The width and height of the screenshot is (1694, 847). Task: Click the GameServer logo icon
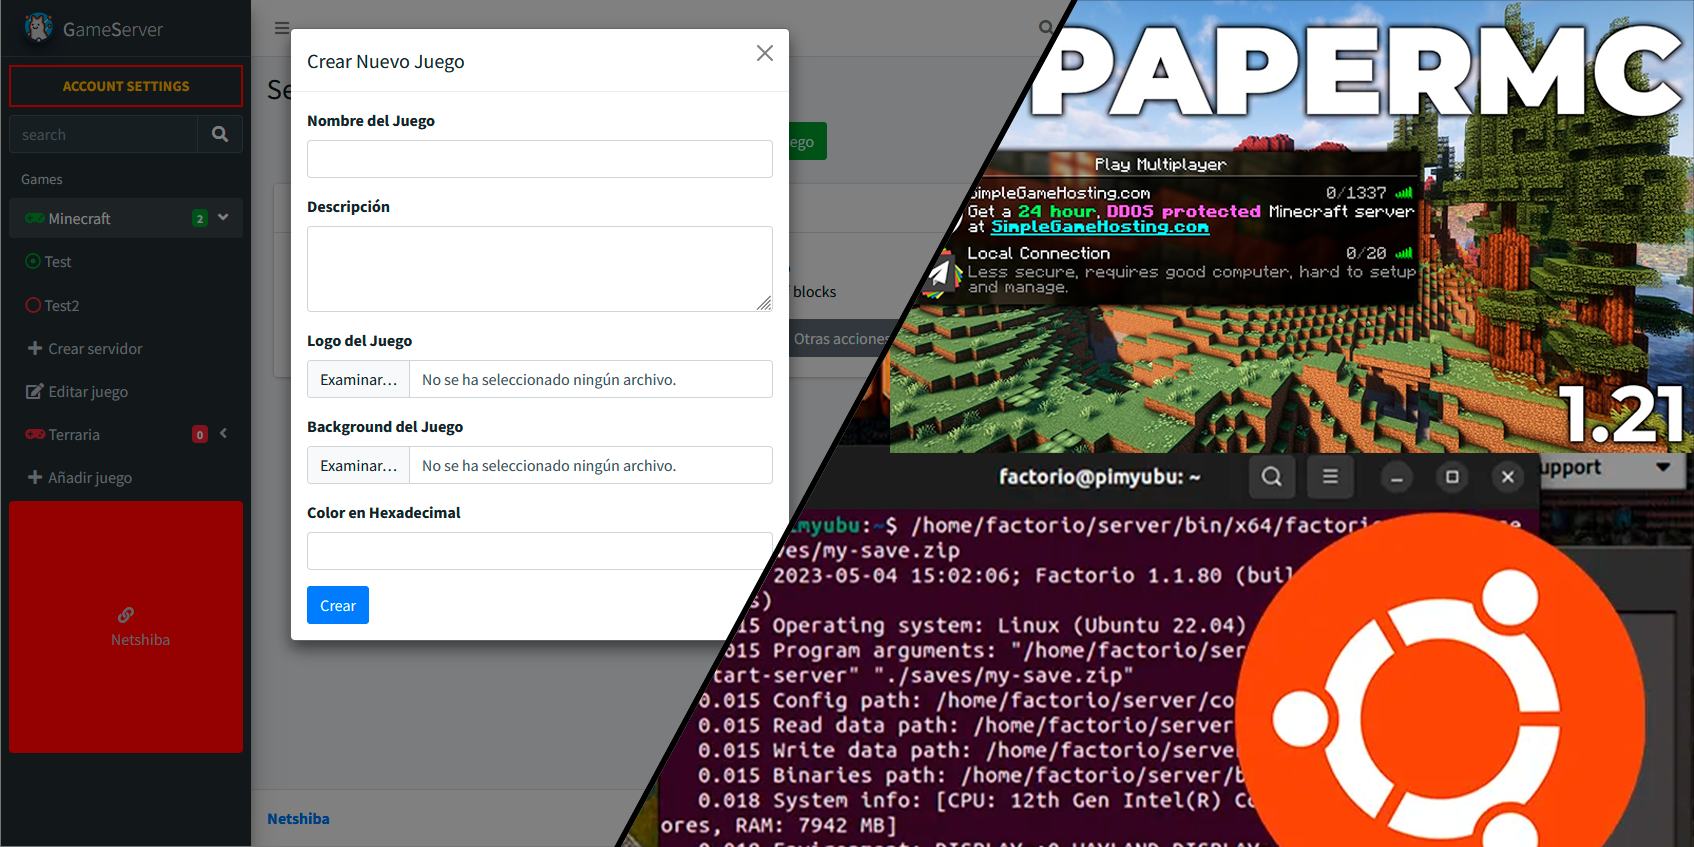click(38, 28)
